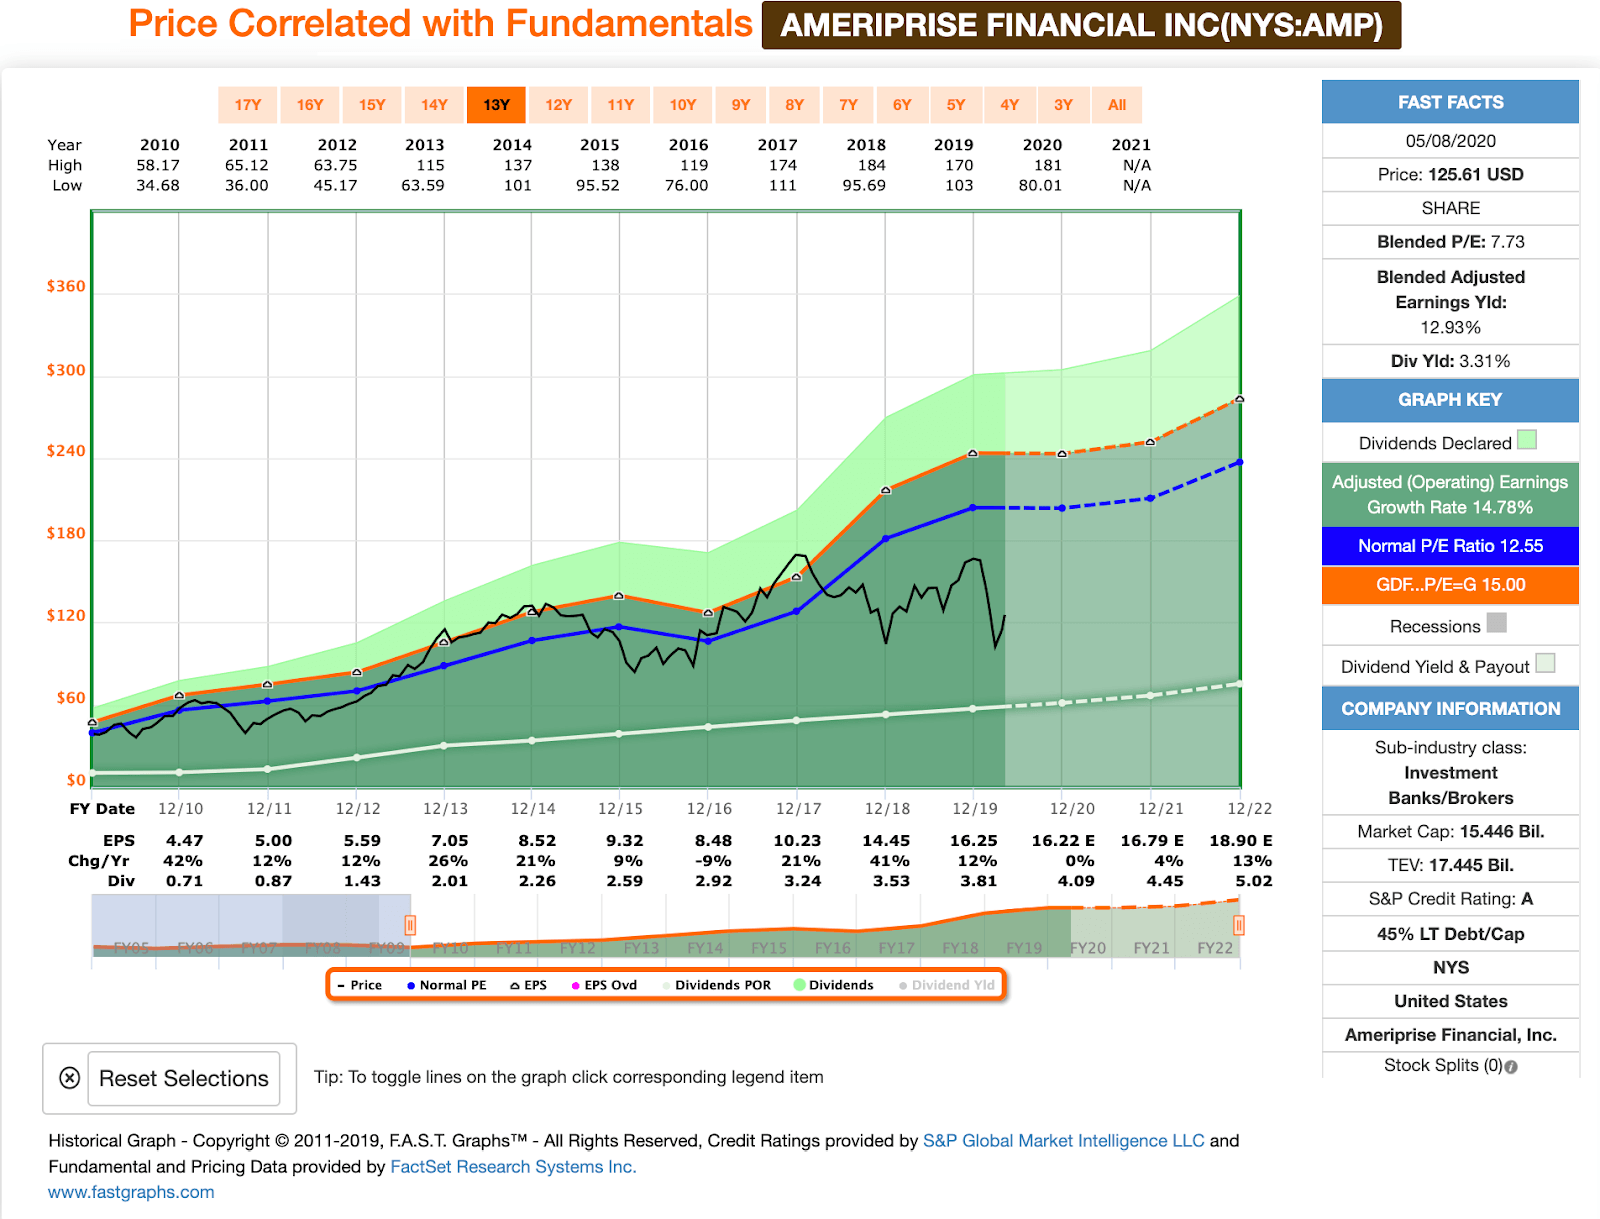This screenshot has height=1219, width=1600.
Task: Click Adjusted Operating Earnings Growth Rate key
Action: click(x=1450, y=494)
